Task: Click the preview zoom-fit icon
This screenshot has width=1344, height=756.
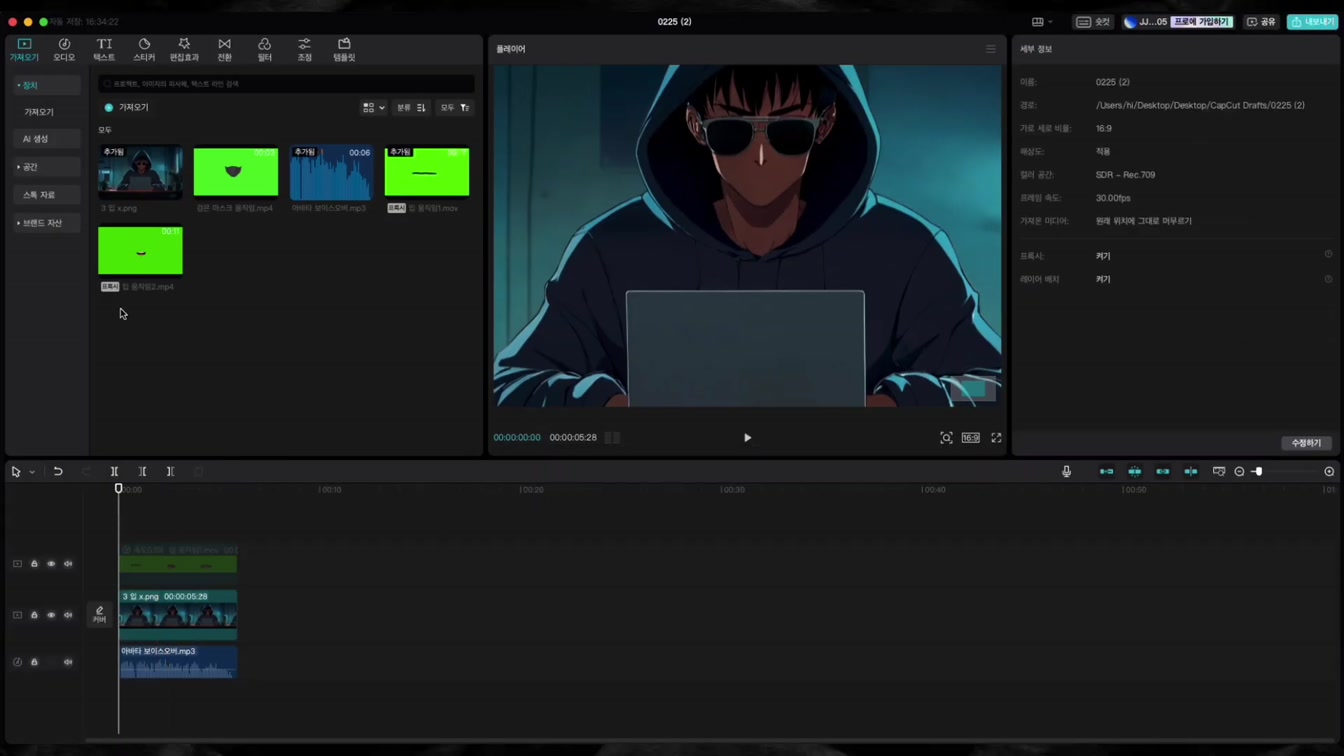Action: 946,438
